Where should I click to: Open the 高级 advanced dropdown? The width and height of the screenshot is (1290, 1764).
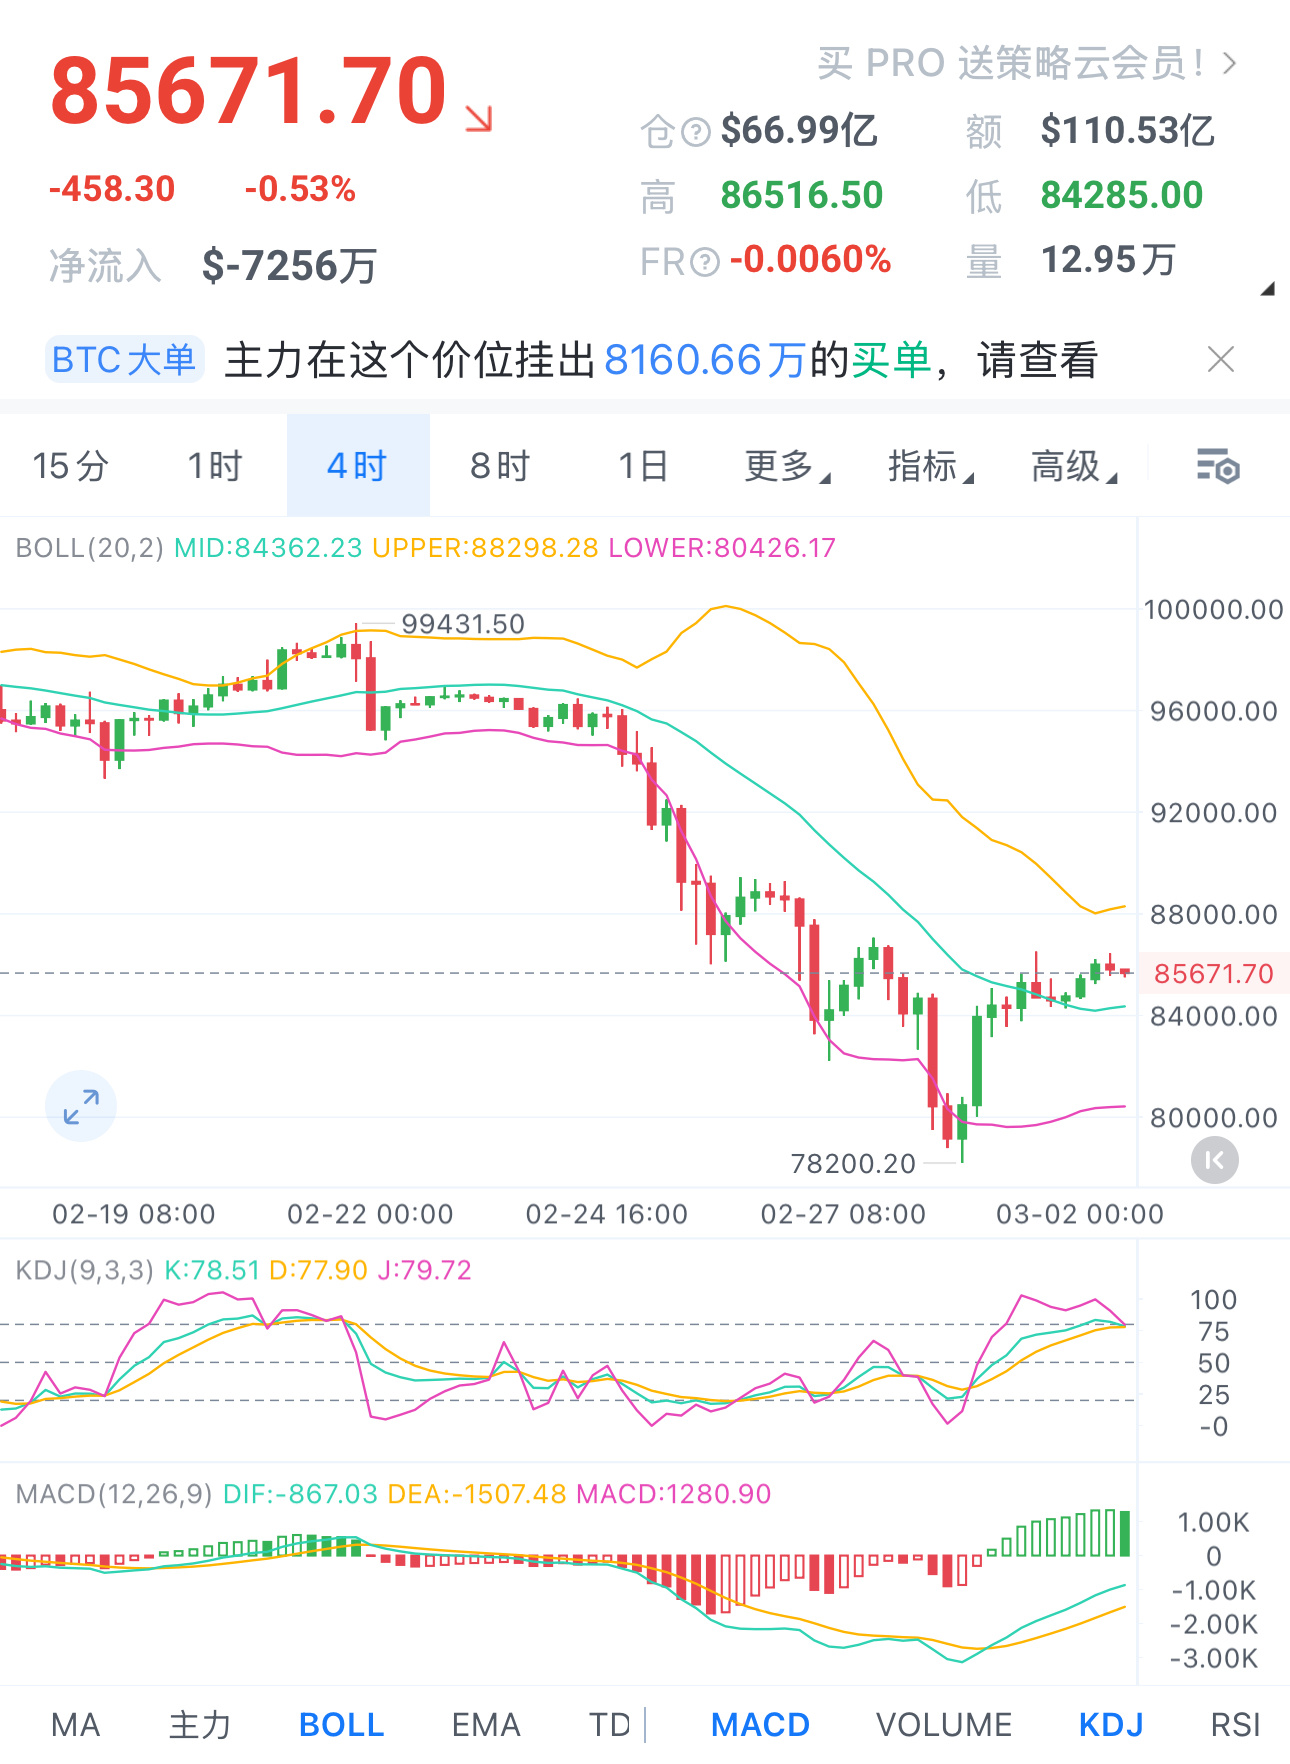(1074, 466)
